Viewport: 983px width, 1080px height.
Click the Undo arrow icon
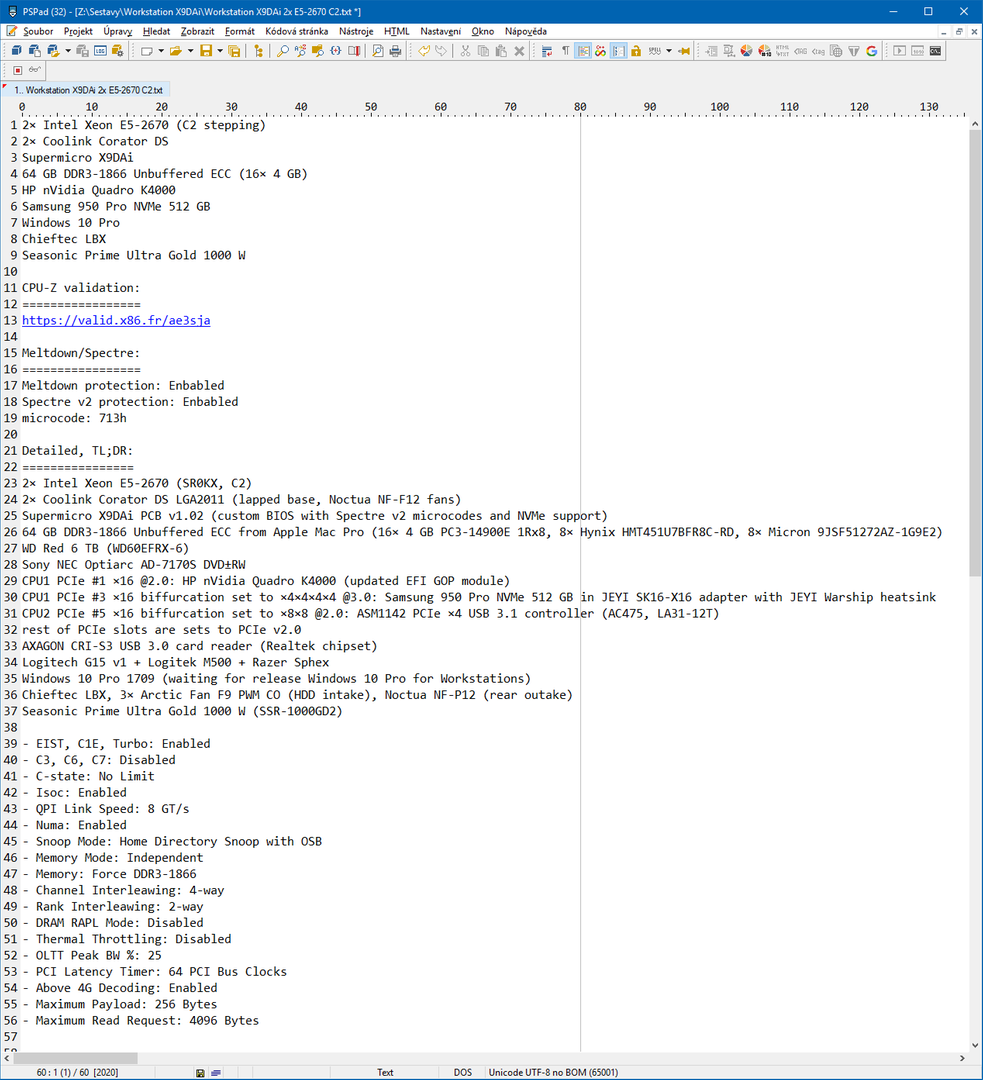(424, 51)
